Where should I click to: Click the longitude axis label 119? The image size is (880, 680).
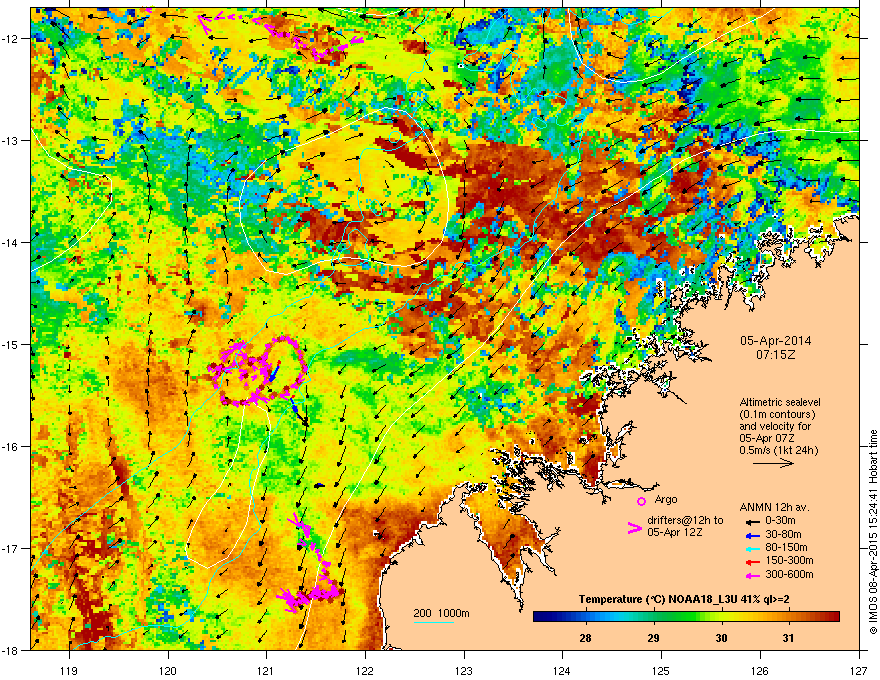coord(70,670)
